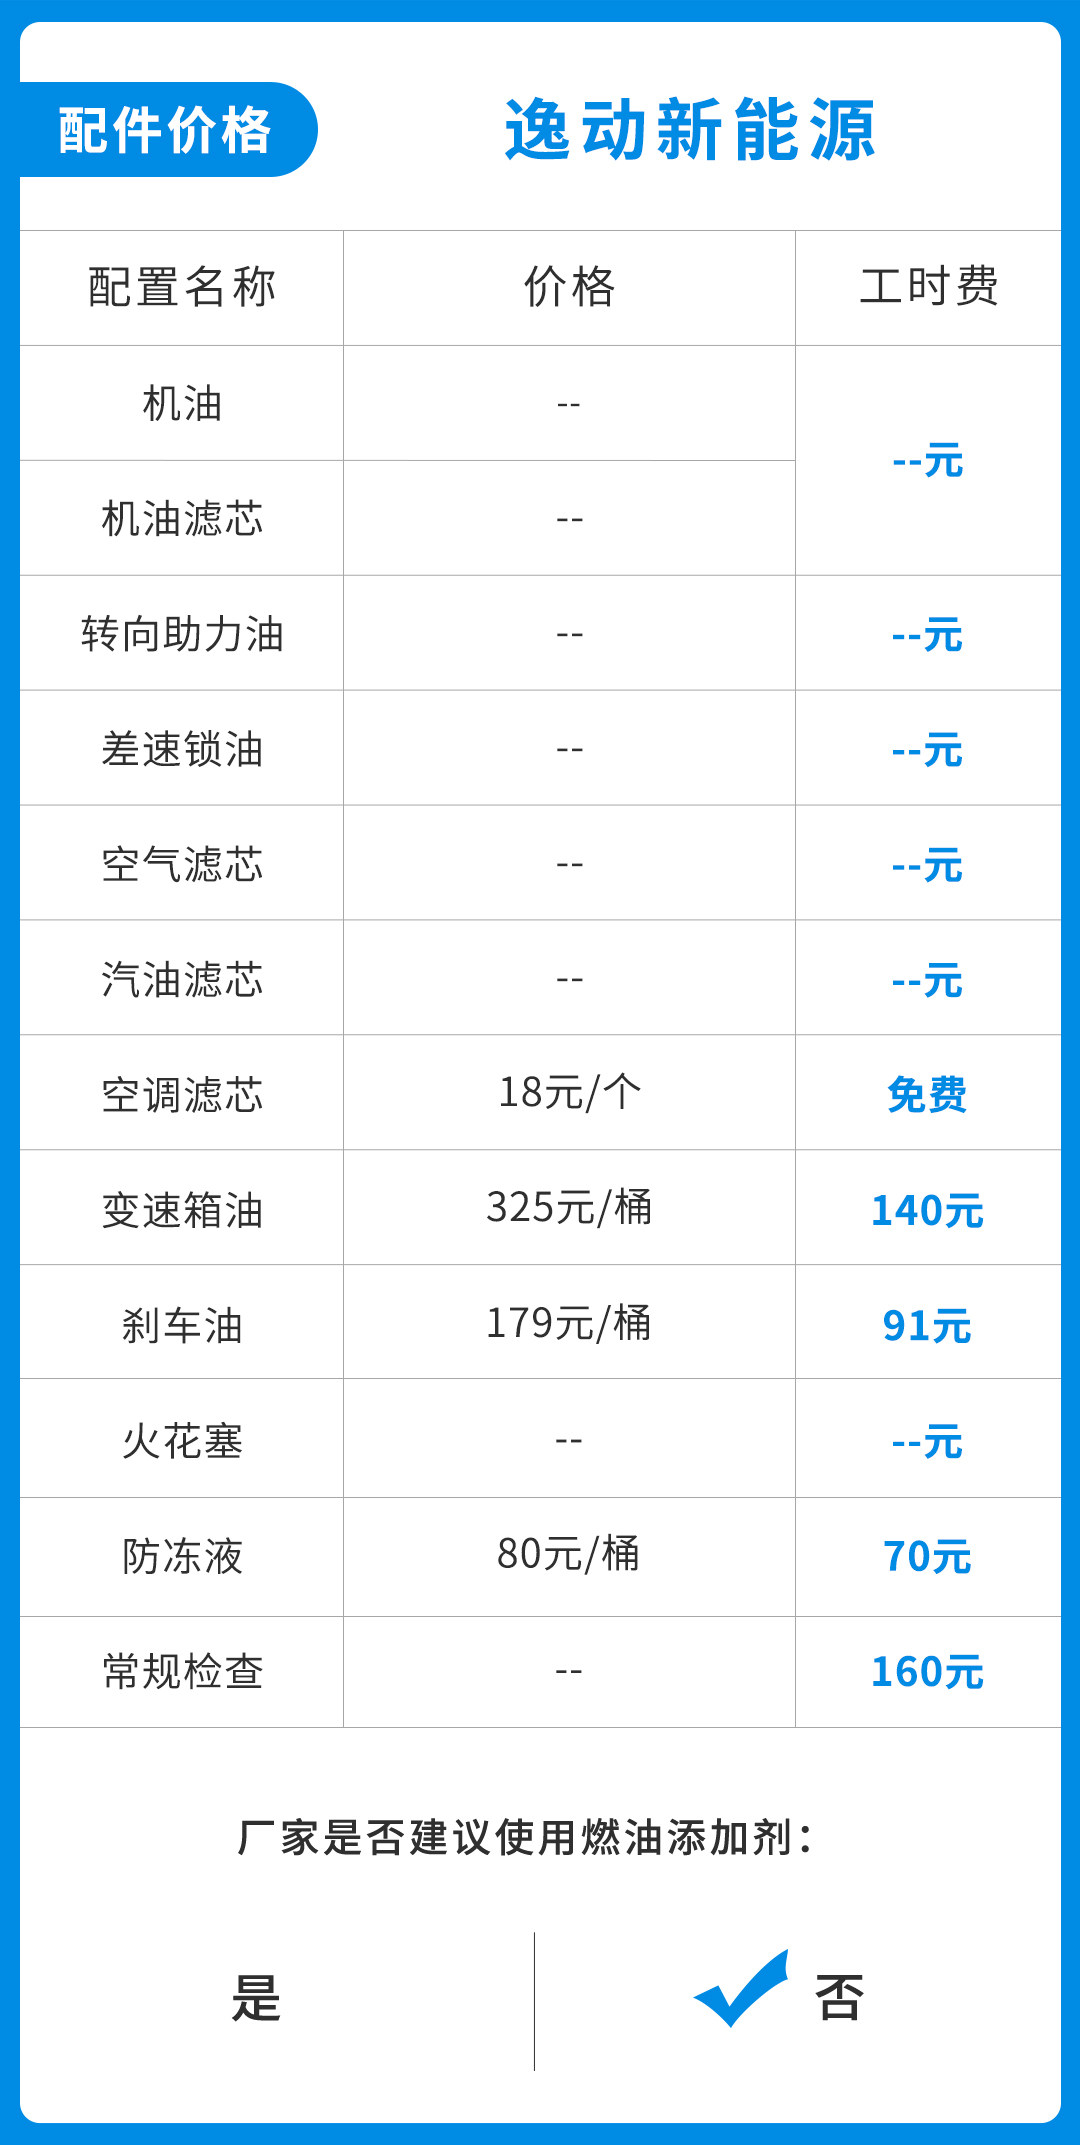Click the 70元 labor fee
The width and height of the screenshot is (1080, 2145).
(927, 1556)
